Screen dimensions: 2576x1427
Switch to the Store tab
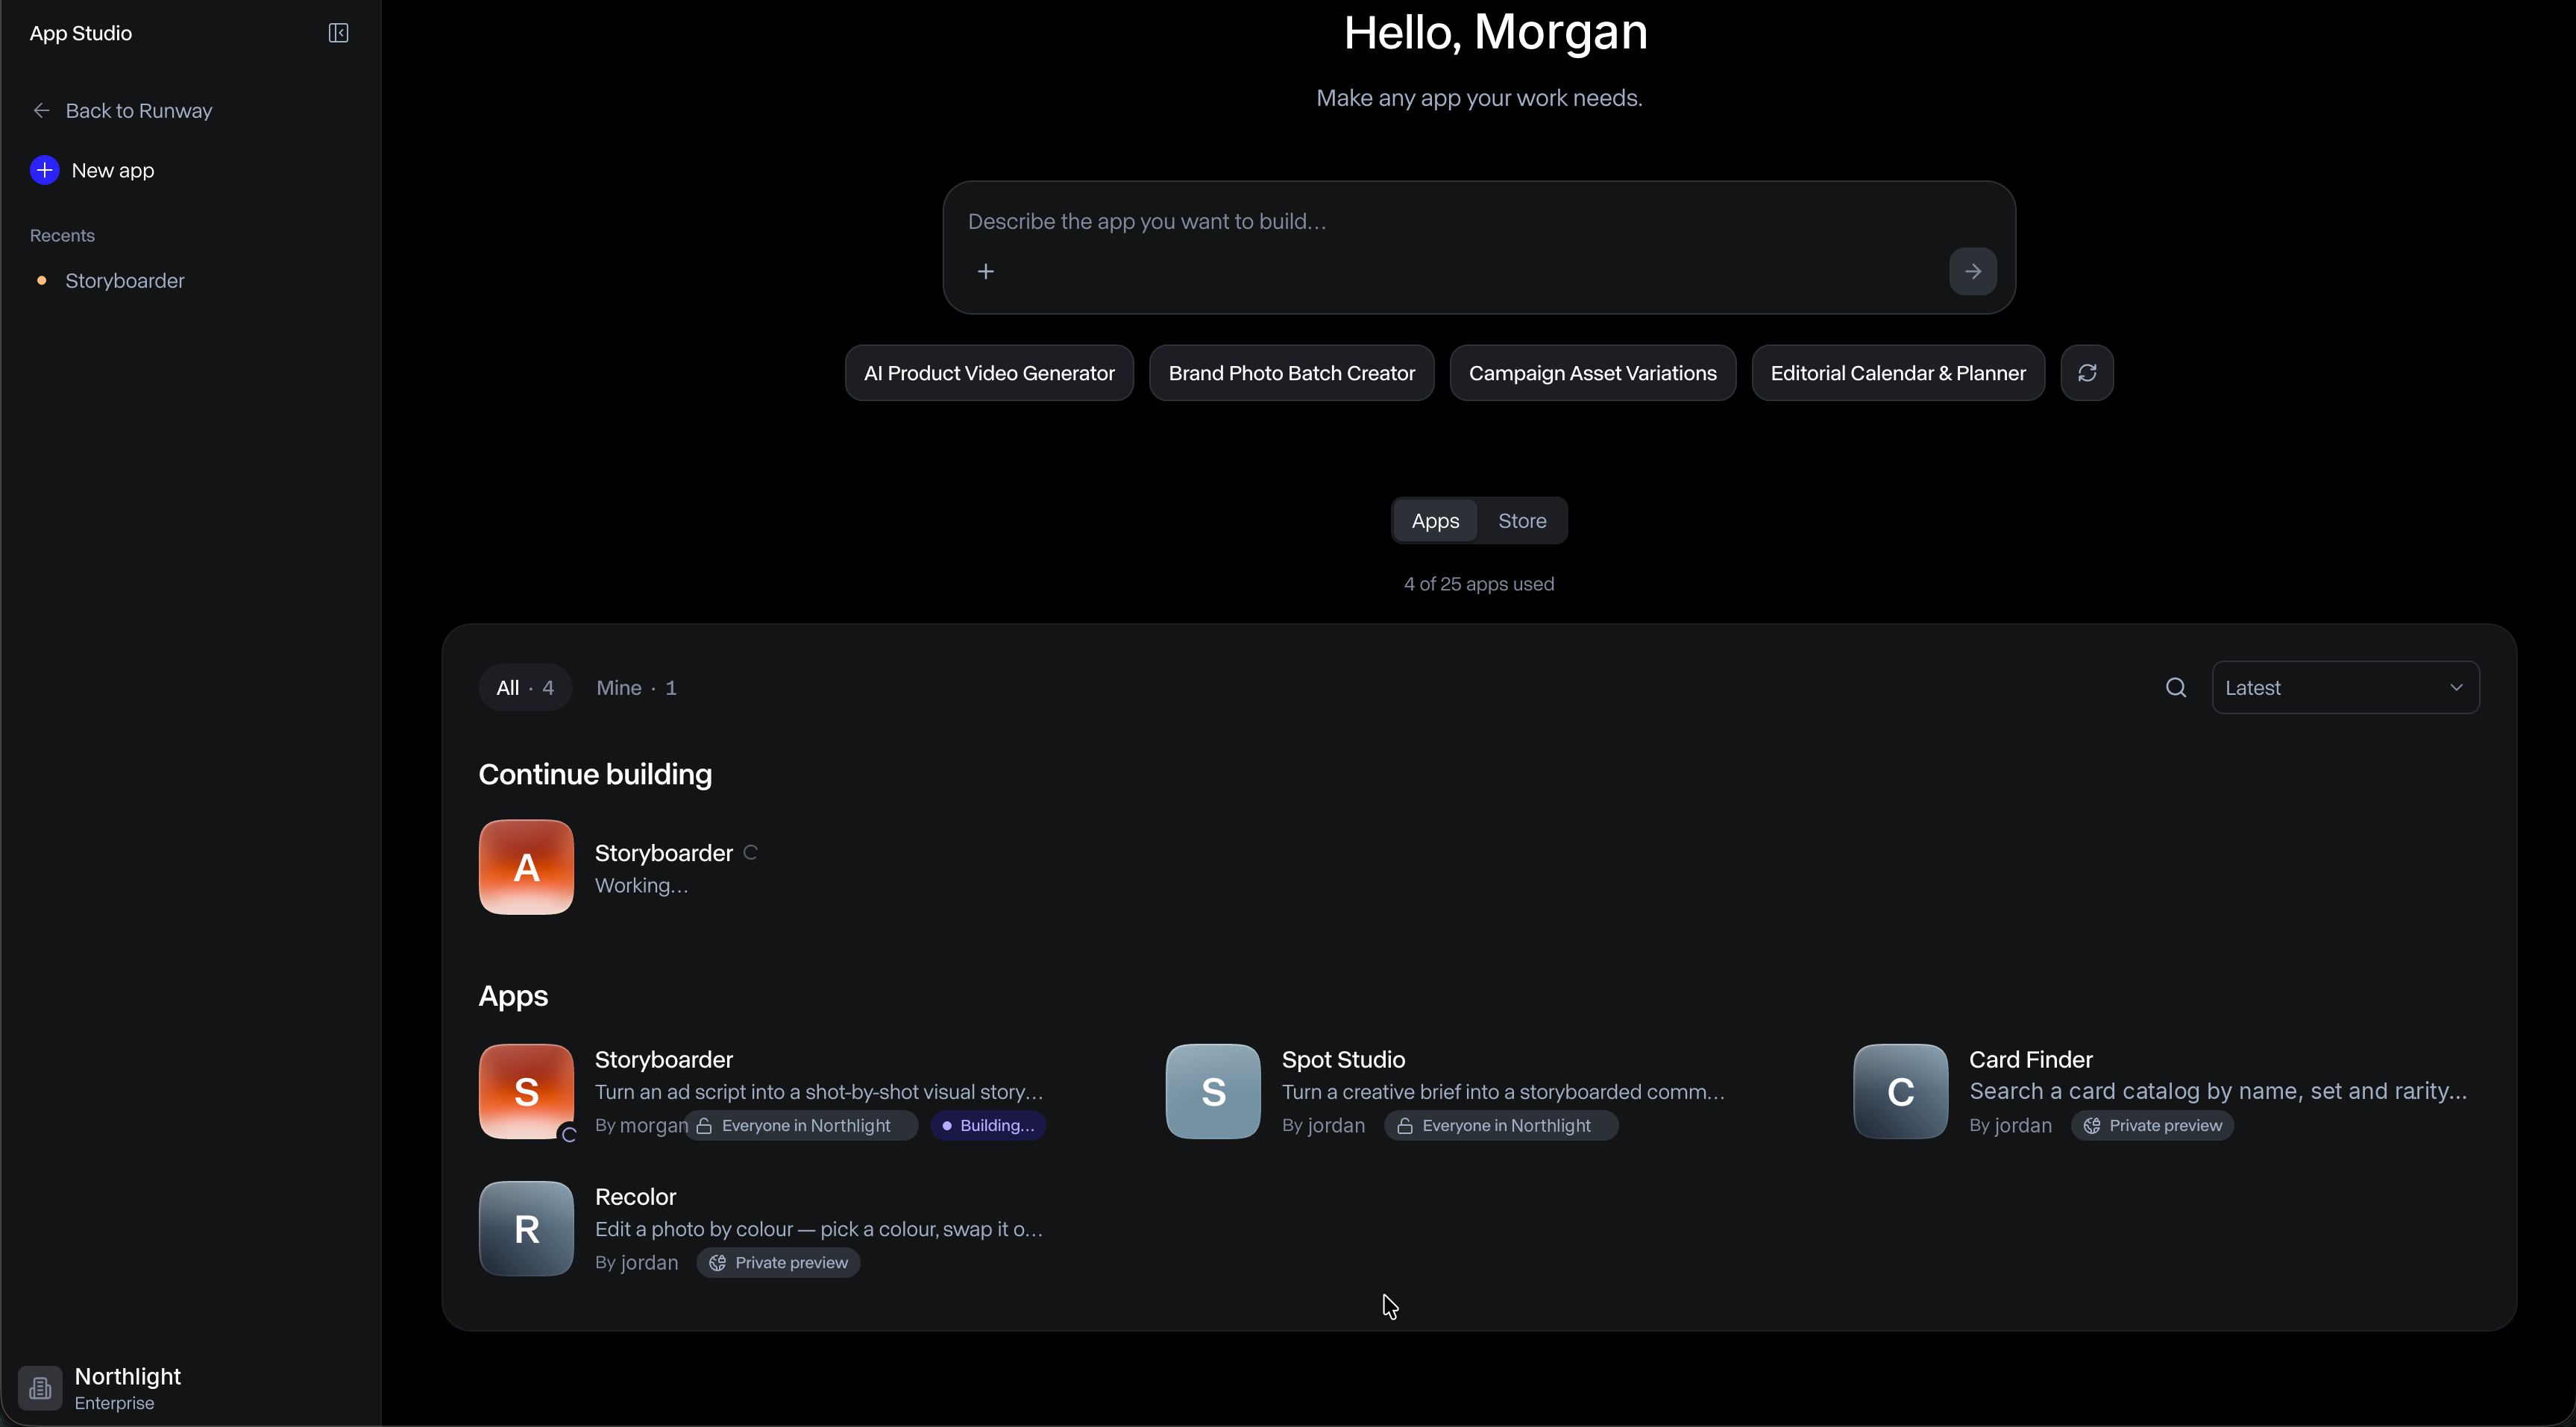tap(1522, 521)
